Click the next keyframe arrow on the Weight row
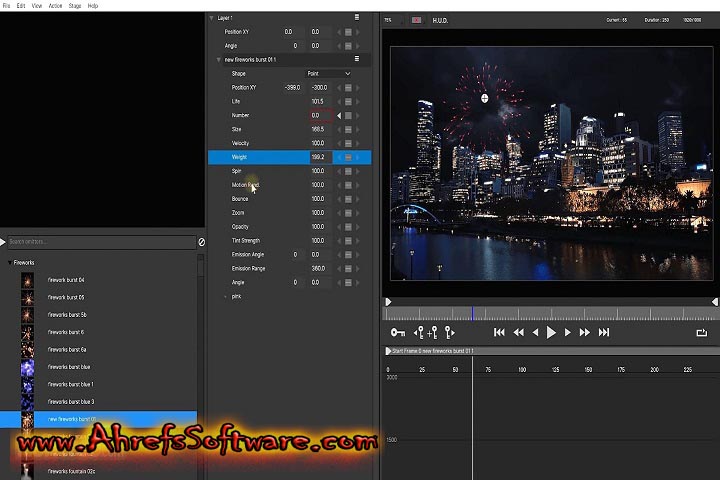The image size is (720, 480). pos(358,157)
